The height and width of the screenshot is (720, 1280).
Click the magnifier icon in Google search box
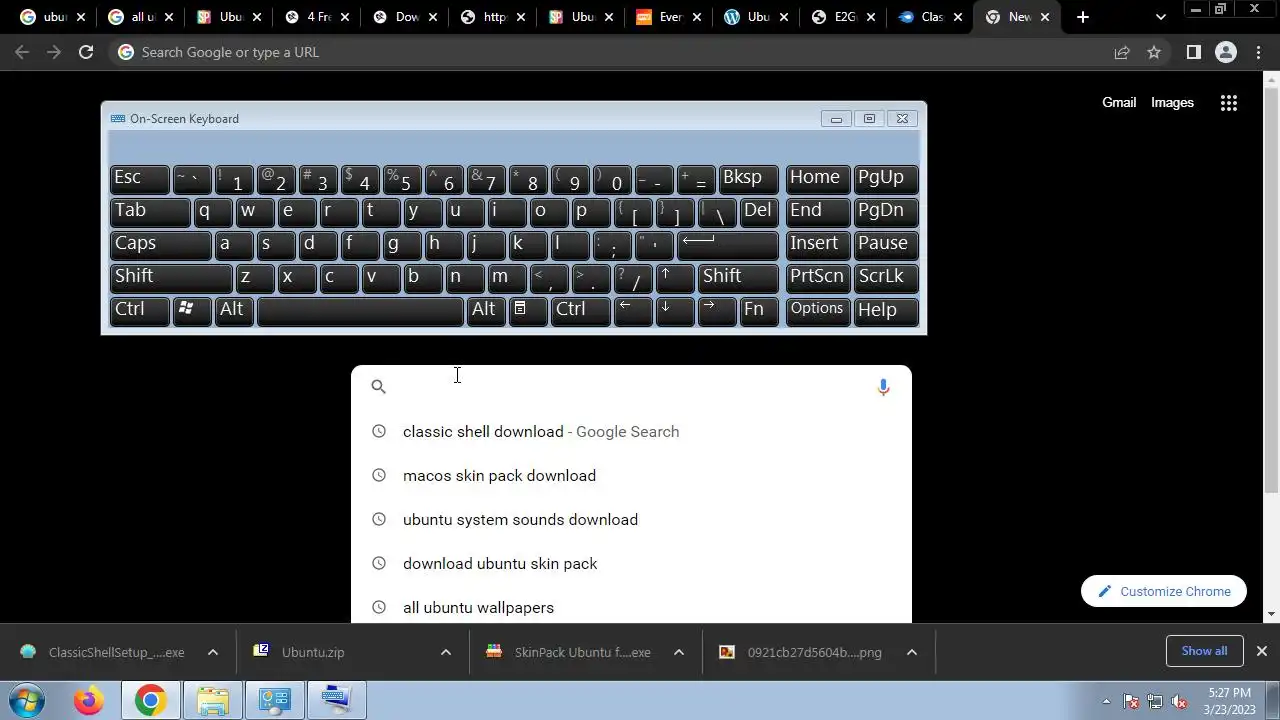click(378, 387)
